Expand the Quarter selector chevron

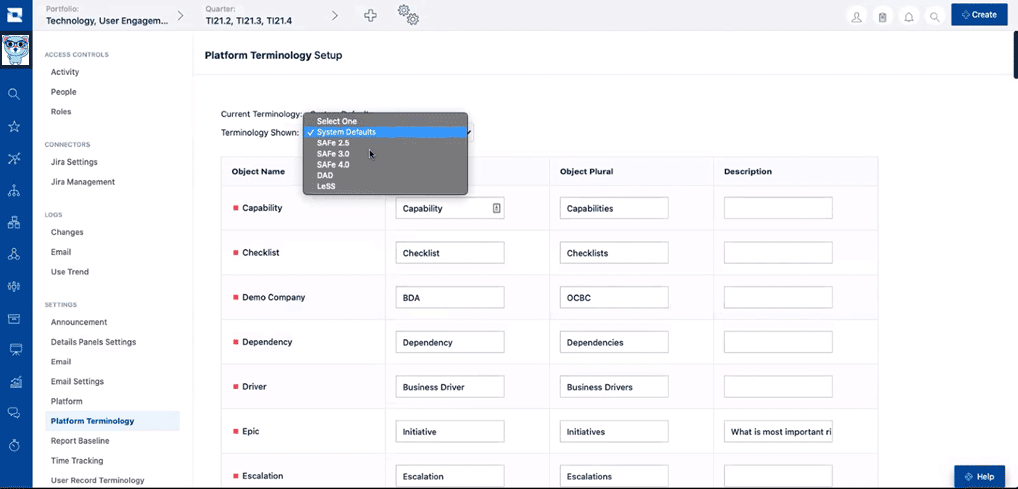point(335,15)
